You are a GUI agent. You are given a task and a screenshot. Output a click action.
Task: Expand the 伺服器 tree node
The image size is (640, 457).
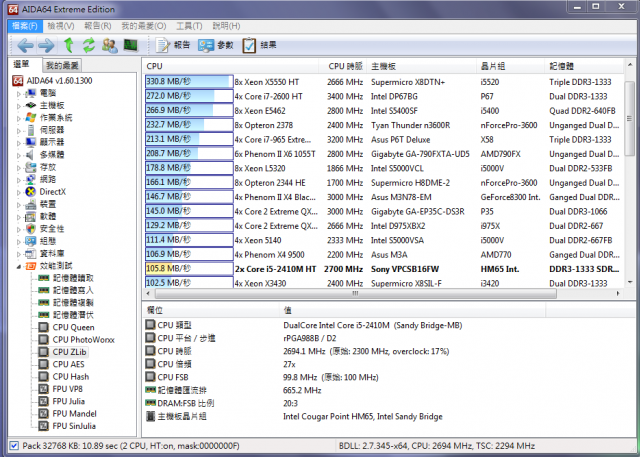click(x=19, y=131)
